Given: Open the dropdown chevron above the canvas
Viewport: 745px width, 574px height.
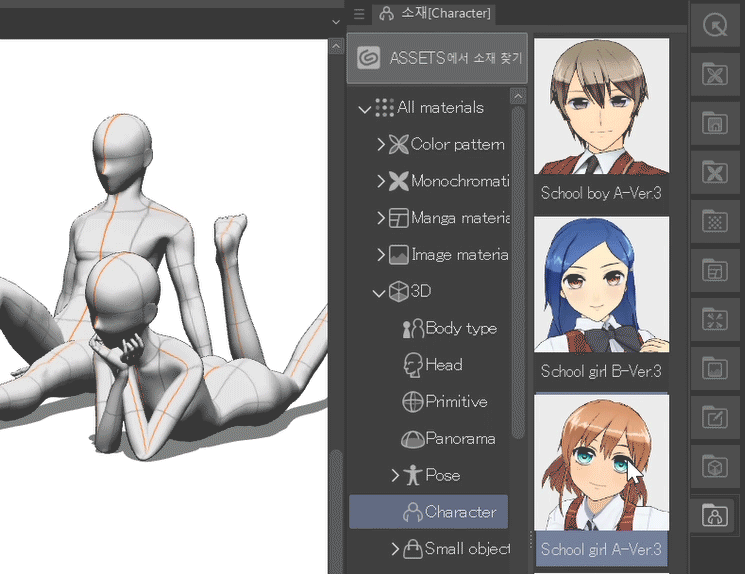Looking at the screenshot, I should coord(336,22).
